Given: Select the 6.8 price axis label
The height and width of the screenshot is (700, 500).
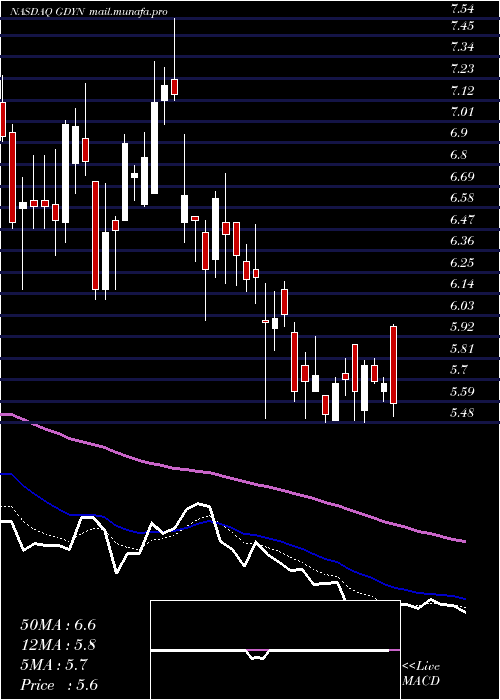Looking at the screenshot, I should pyautogui.click(x=459, y=155).
